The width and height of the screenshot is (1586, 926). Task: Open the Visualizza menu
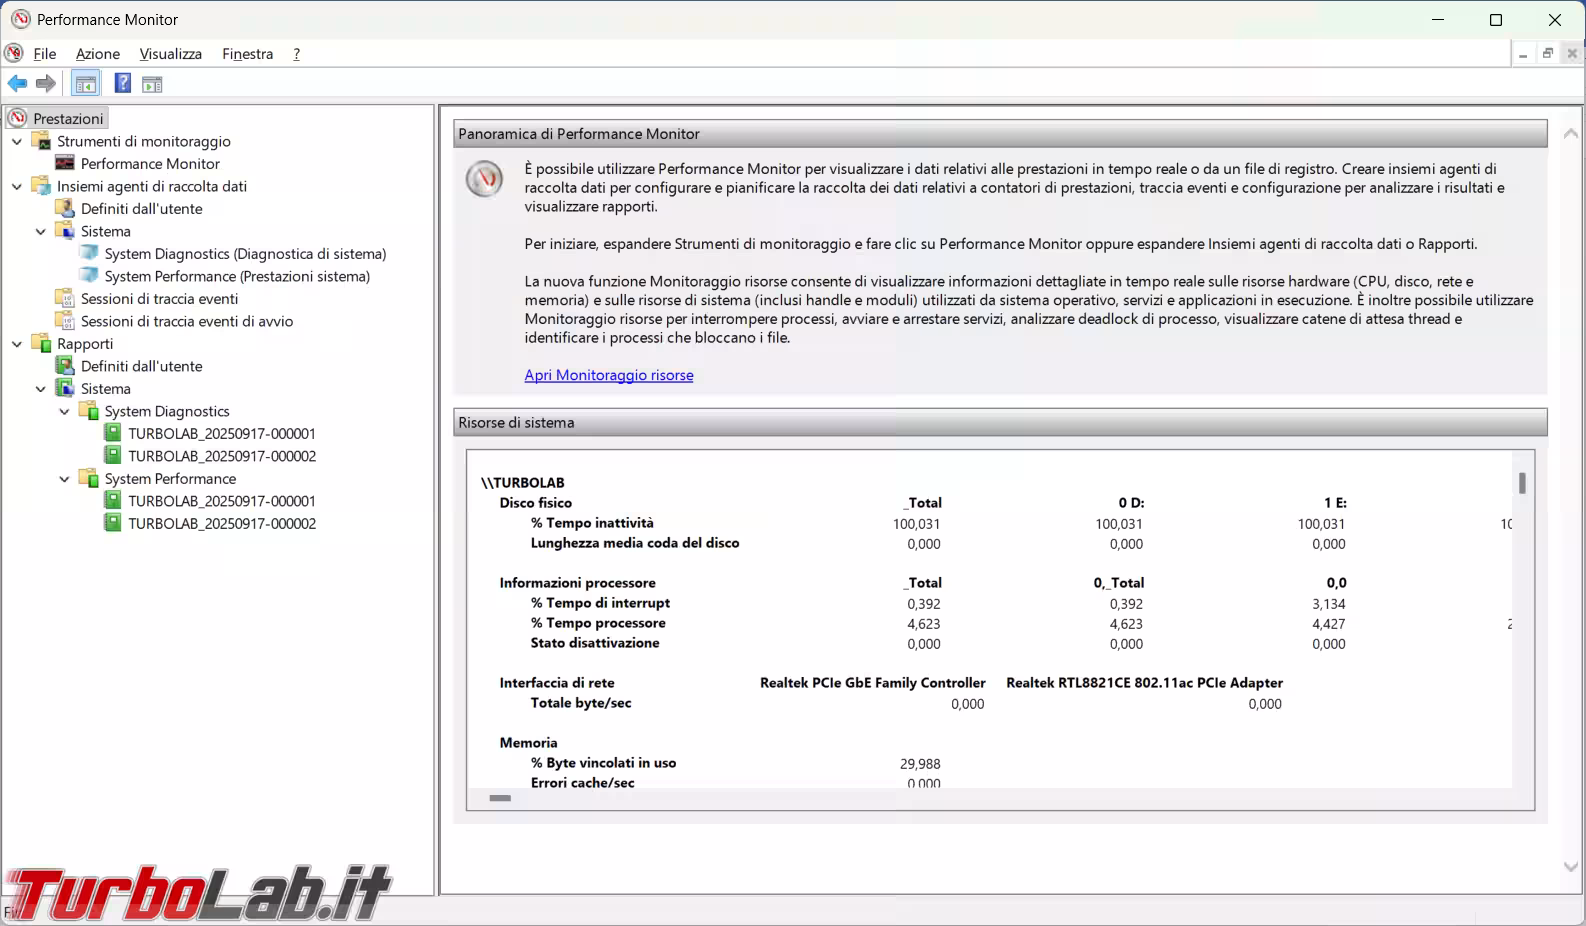point(170,54)
